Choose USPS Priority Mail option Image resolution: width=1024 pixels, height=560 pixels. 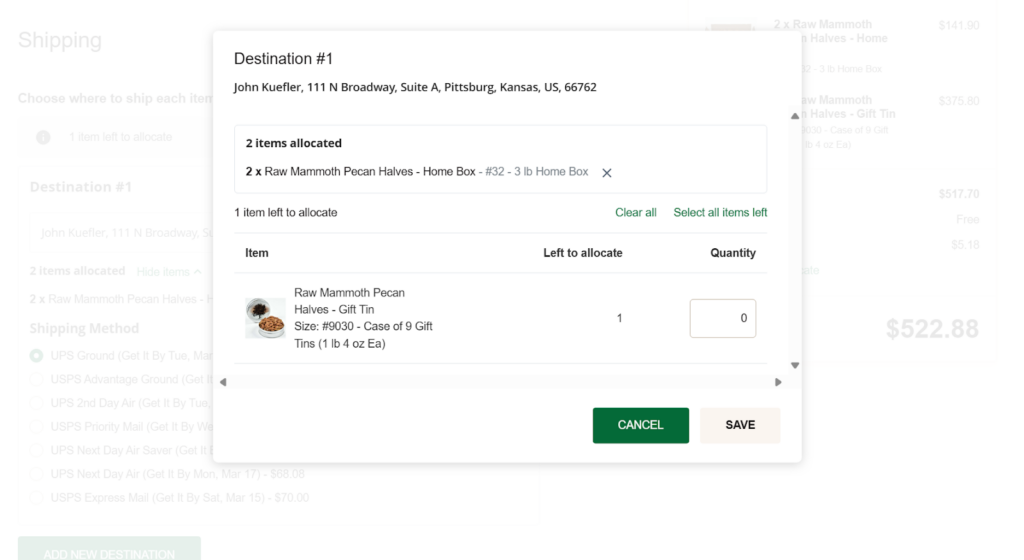coord(37,427)
